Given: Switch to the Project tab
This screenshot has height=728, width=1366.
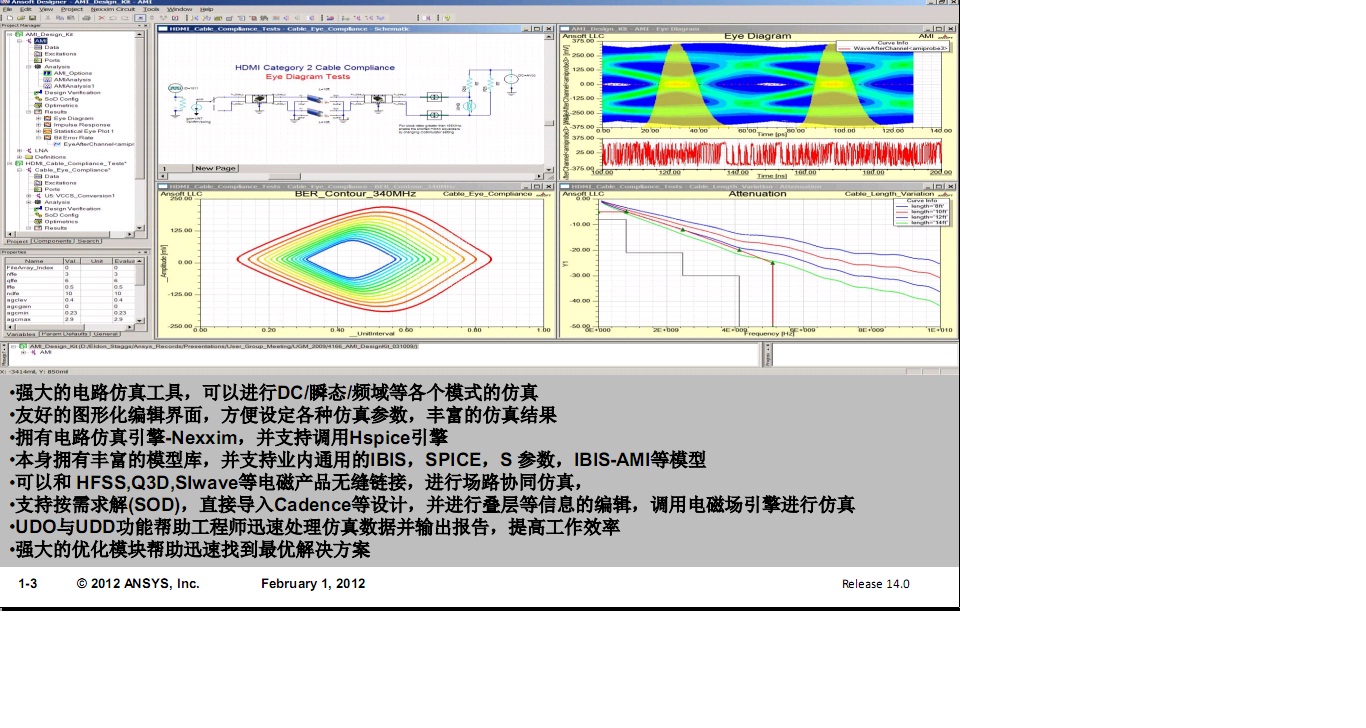Looking at the screenshot, I should pos(17,241).
